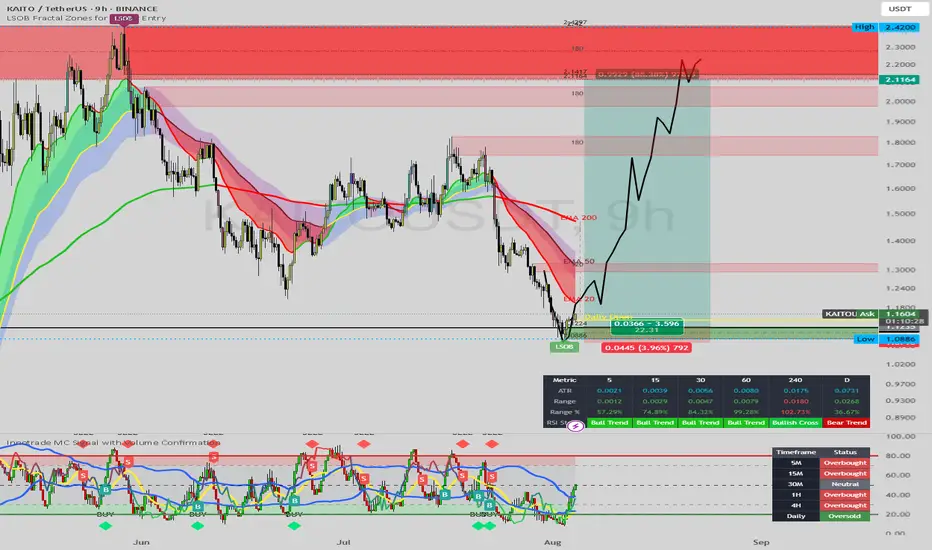Click the 102.73% Range % value
This screenshot has height=550, width=932.
point(795,412)
